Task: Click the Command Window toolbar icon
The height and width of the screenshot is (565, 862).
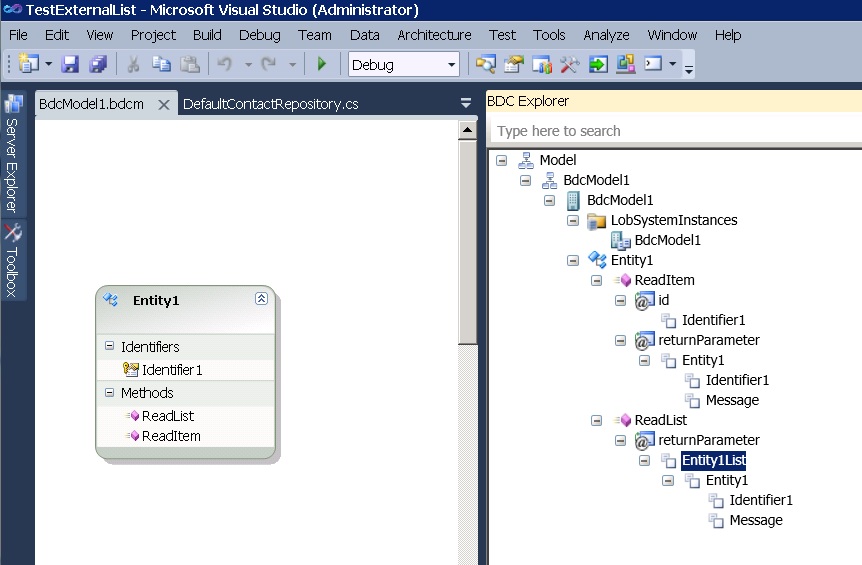Action: click(x=653, y=64)
